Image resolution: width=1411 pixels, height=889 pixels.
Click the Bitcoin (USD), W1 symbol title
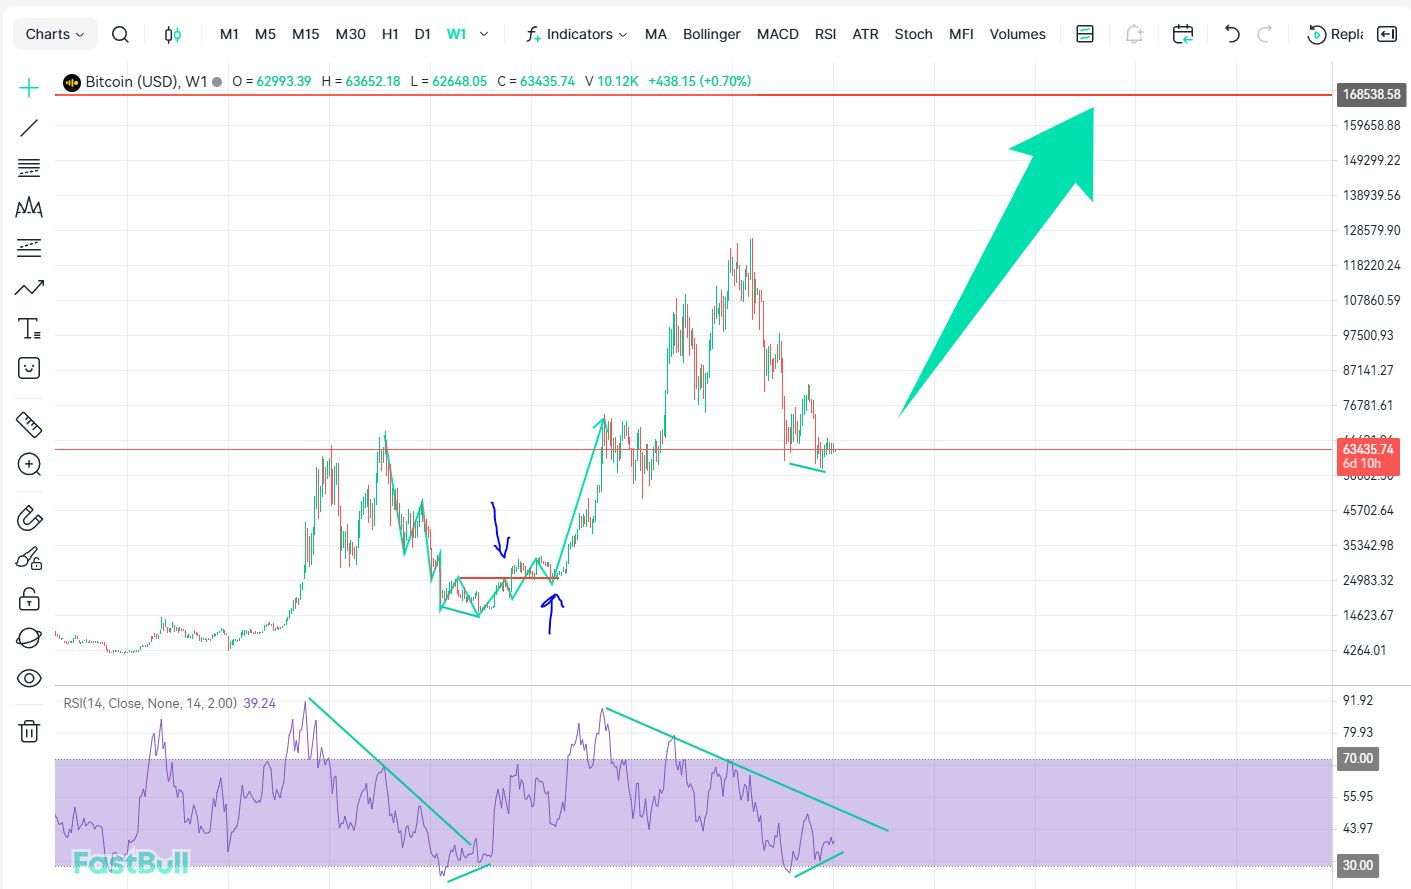(146, 81)
